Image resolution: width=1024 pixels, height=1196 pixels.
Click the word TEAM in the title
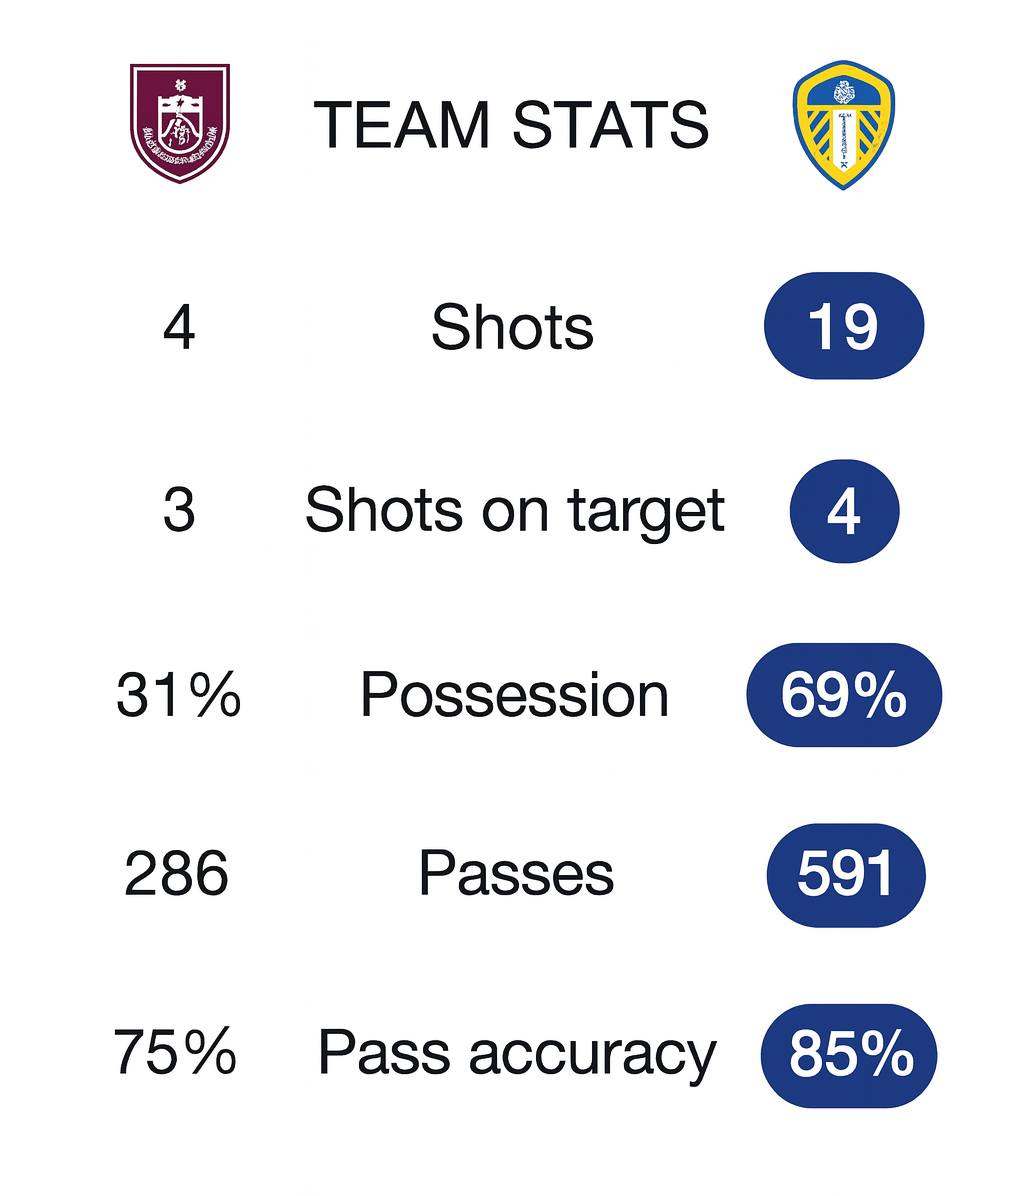pos(402,124)
